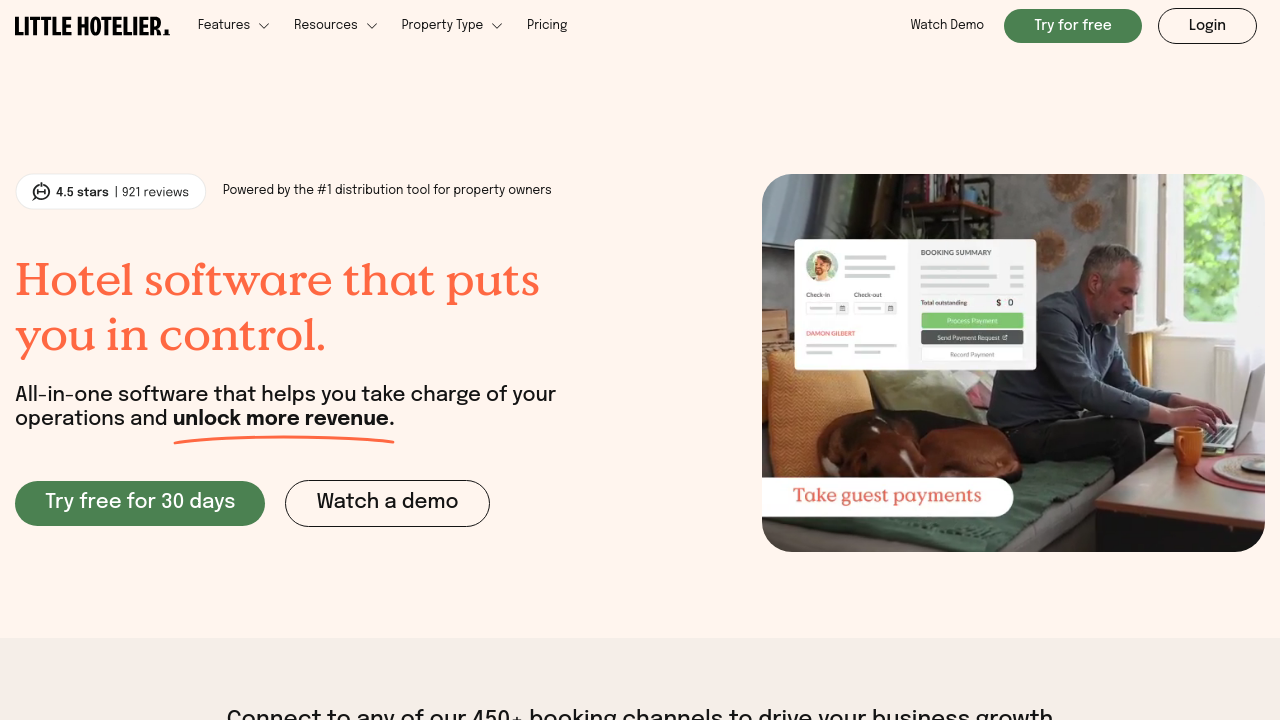Click the Watch a demo outlined button
Viewport: 1280px width, 720px height.
387,503
